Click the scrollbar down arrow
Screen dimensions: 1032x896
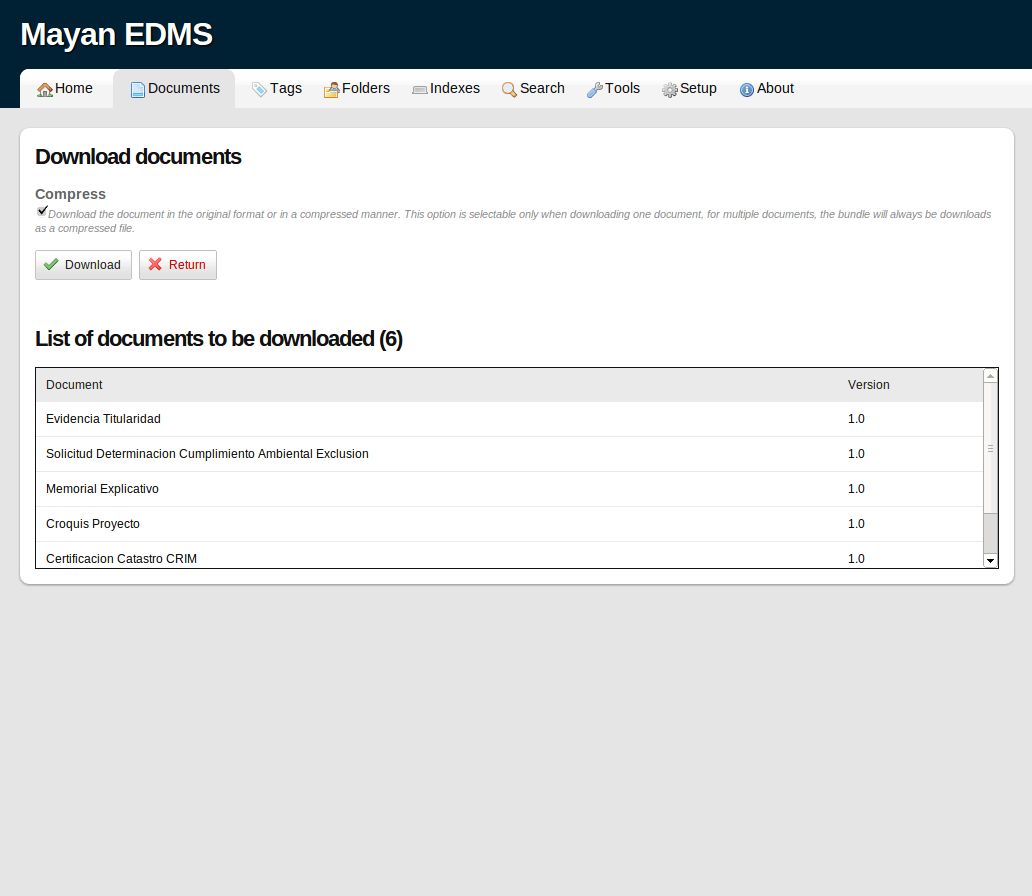click(x=990, y=561)
